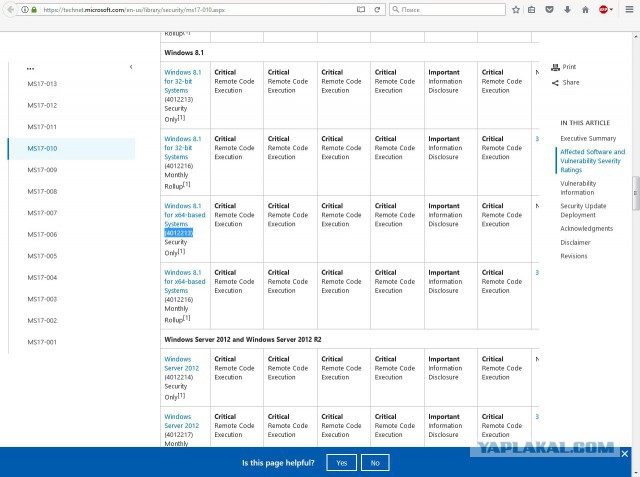This screenshot has height=477, width=640.
Task: Open MS17-007 in the left navigation
Action: (x=42, y=213)
